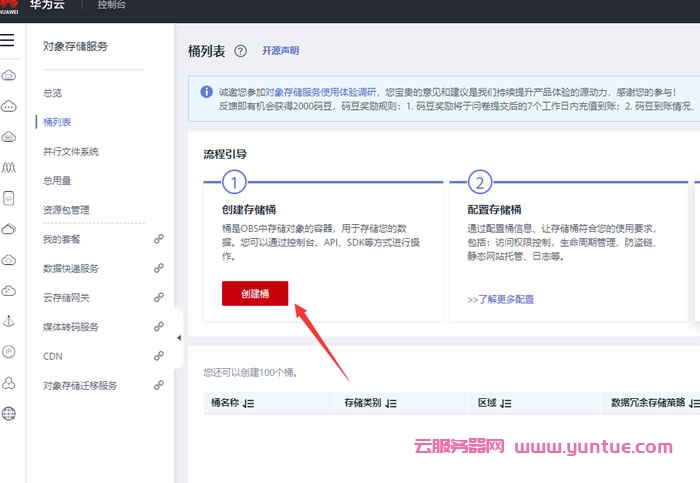Image resolution: width=700 pixels, height=483 pixels.
Task: Click the link icon next to CDN
Action: [158, 356]
